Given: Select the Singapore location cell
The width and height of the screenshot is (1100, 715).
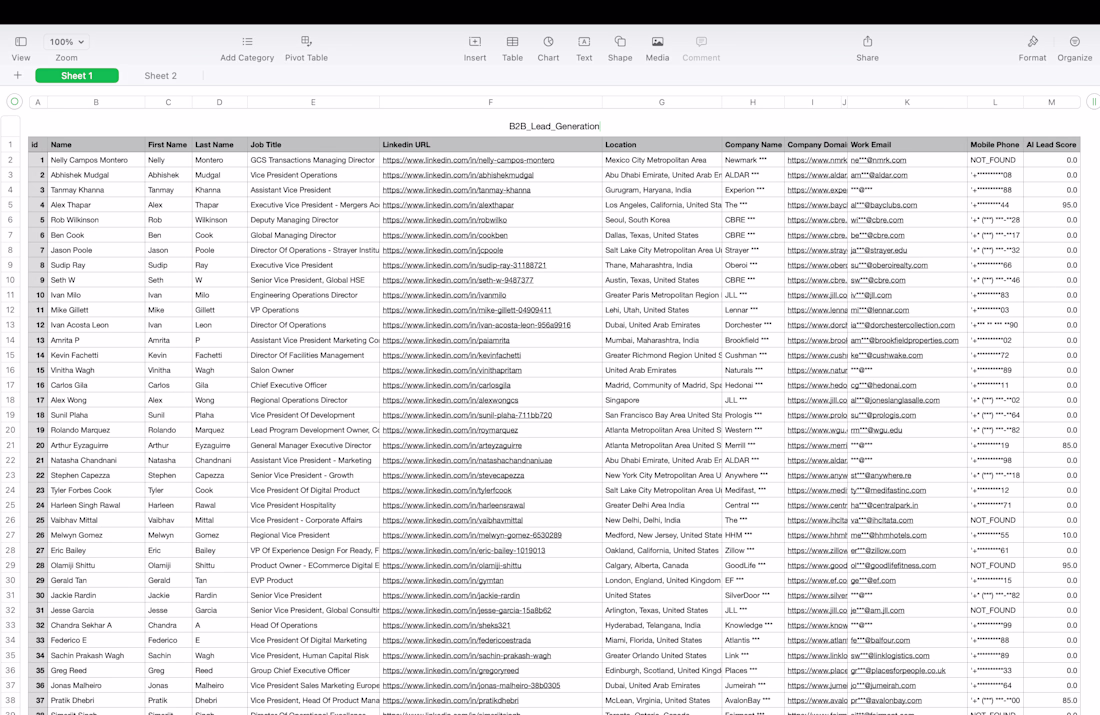Looking at the screenshot, I should (x=662, y=400).
